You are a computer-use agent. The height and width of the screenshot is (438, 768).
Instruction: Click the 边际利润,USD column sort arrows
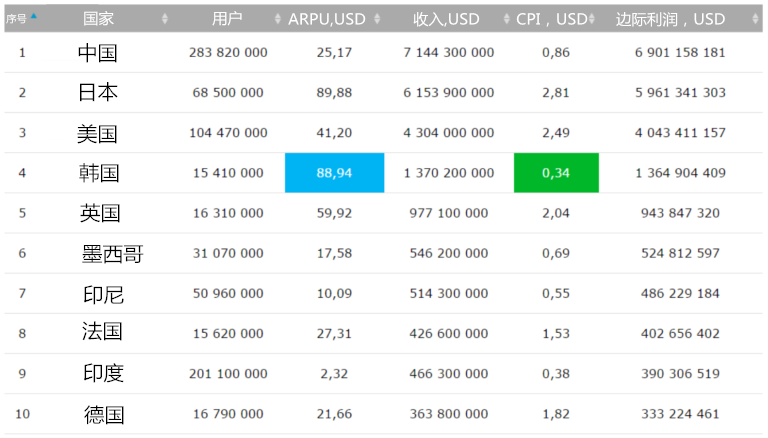click(x=755, y=19)
